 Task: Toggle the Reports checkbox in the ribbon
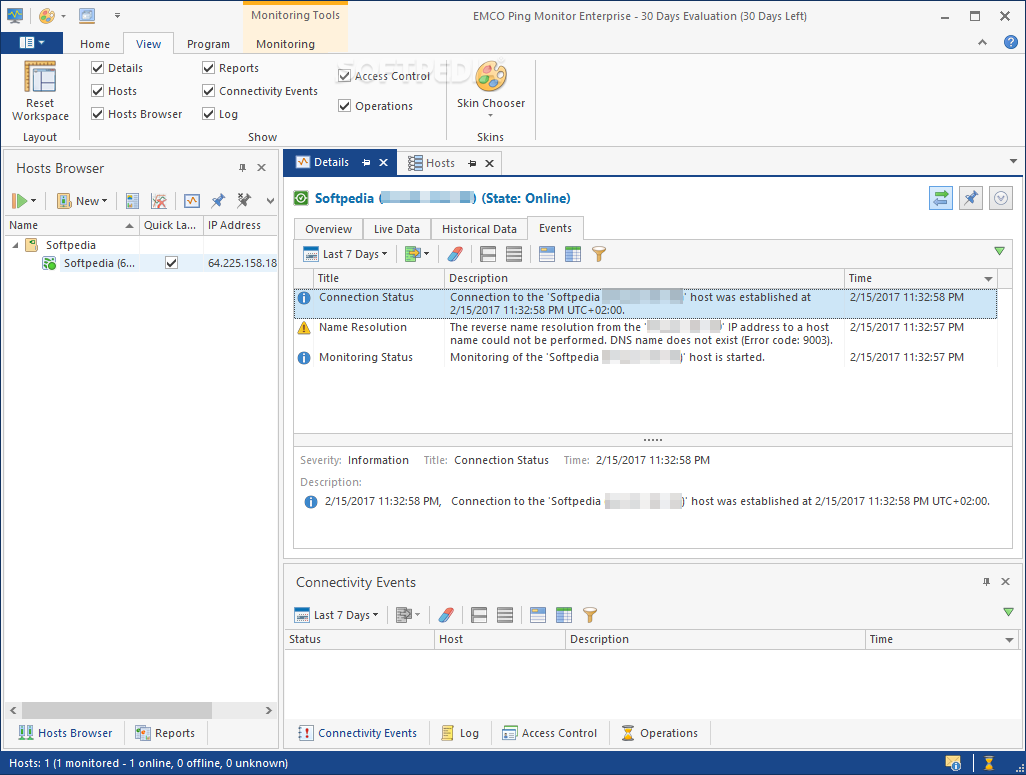tap(209, 67)
